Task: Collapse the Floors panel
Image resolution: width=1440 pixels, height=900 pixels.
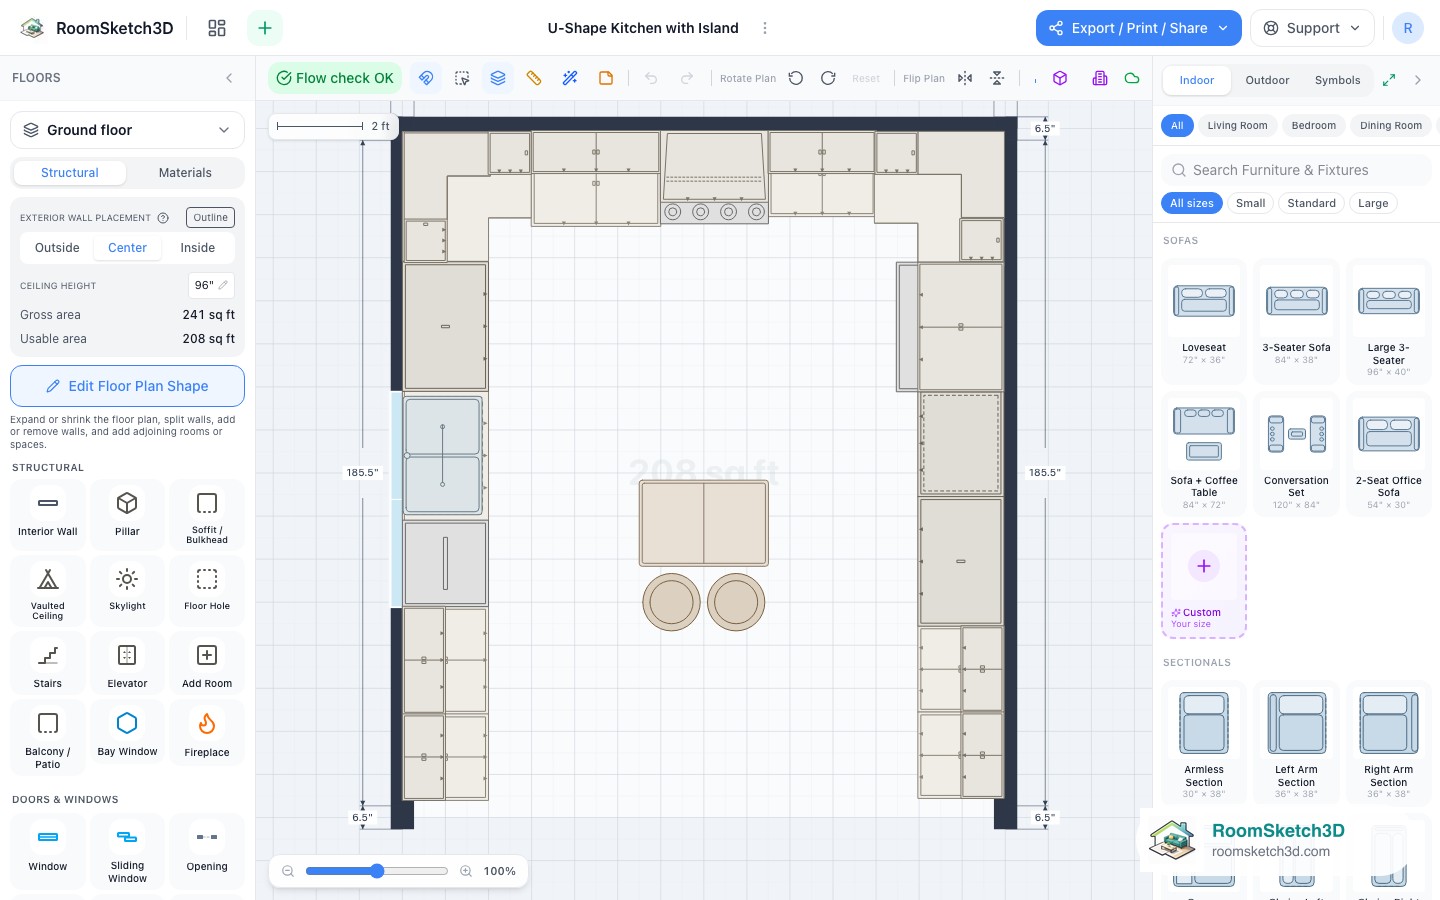Action: pyautogui.click(x=229, y=78)
